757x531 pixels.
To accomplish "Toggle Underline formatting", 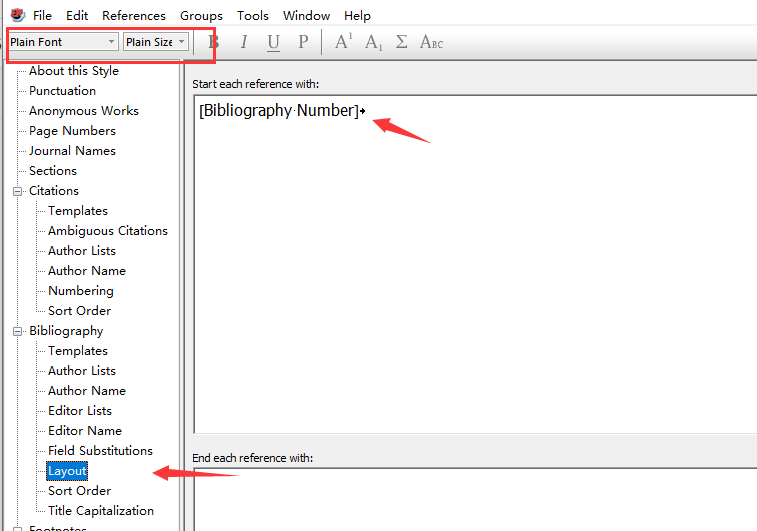I will coord(273,42).
